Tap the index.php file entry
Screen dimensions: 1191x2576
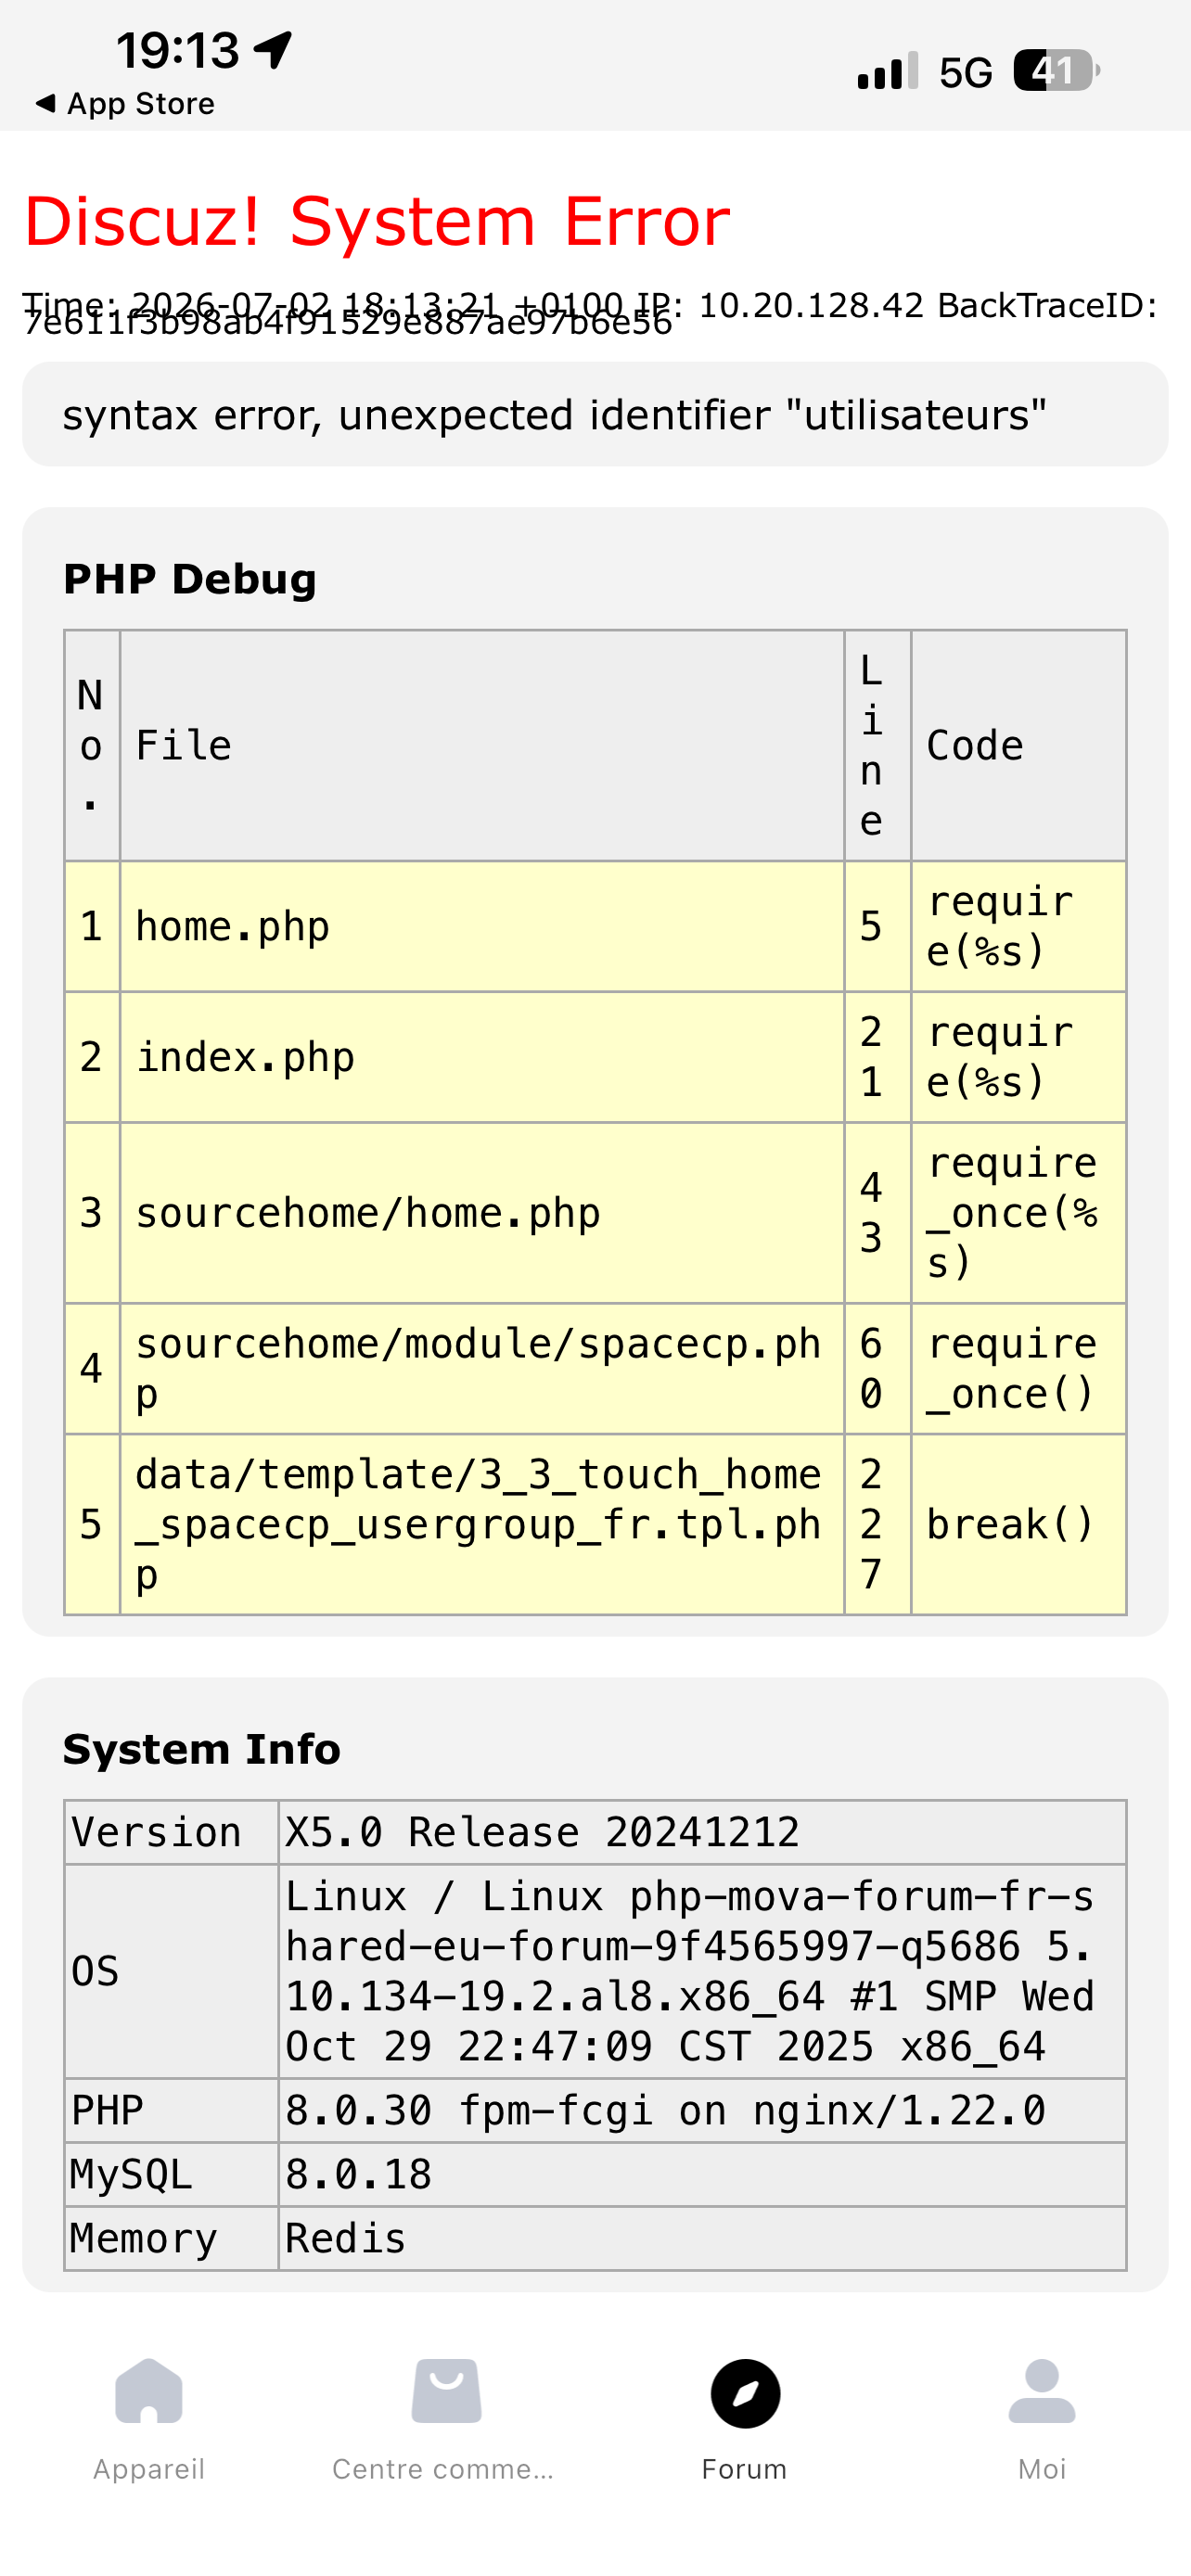pyautogui.click(x=245, y=1057)
